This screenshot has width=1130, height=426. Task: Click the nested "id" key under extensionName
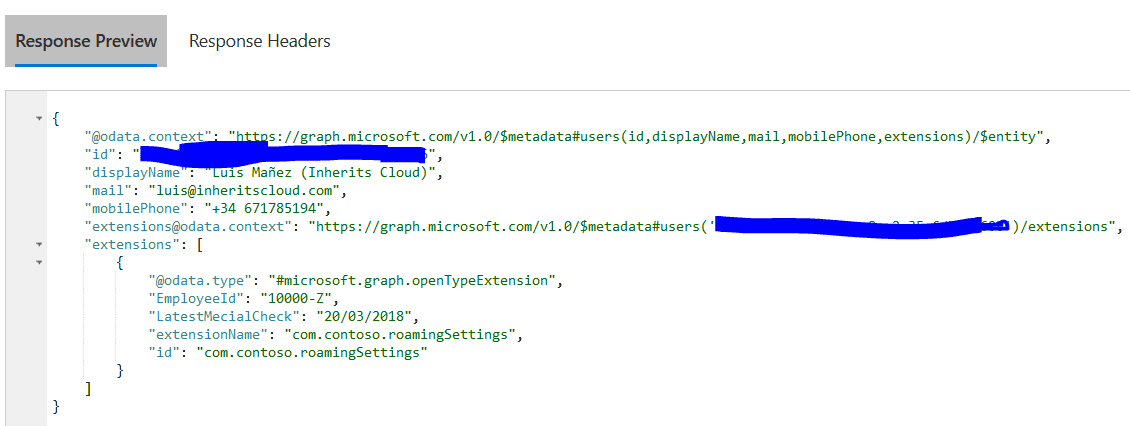click(164, 352)
